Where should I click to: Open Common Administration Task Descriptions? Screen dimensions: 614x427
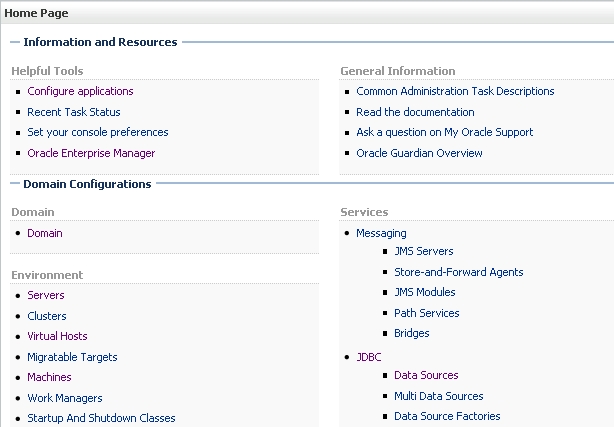coord(455,91)
